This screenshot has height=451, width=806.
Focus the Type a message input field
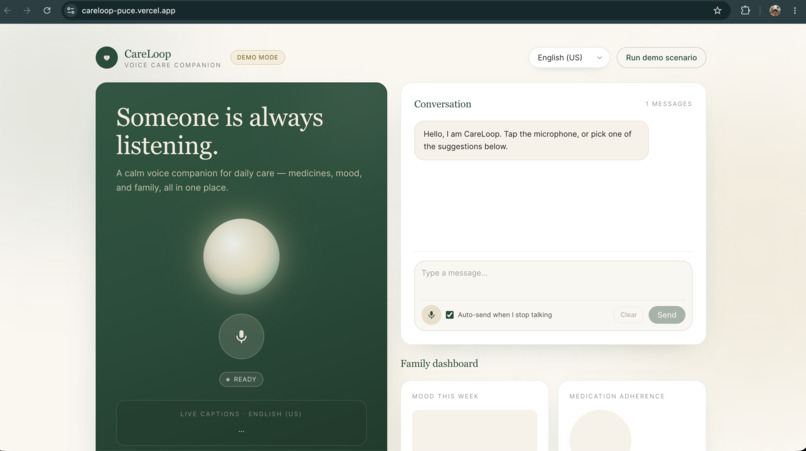[553, 280]
